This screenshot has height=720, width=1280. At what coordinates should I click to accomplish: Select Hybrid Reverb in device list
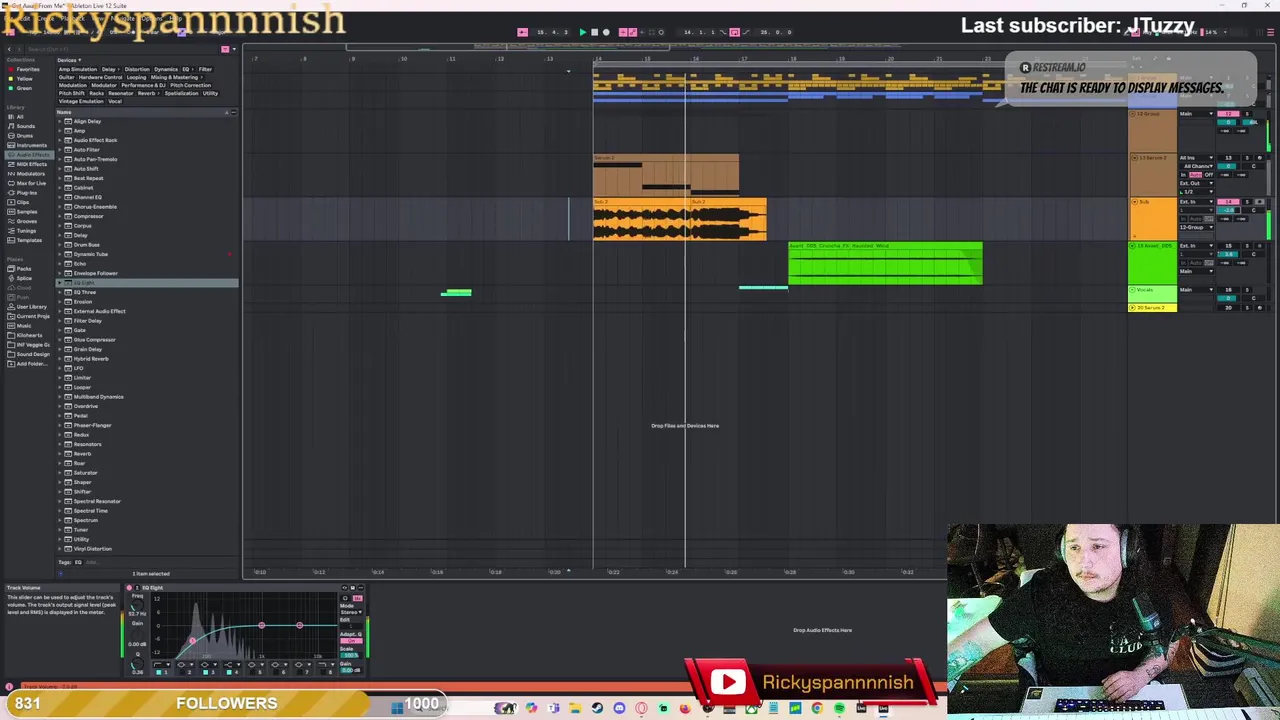point(91,359)
